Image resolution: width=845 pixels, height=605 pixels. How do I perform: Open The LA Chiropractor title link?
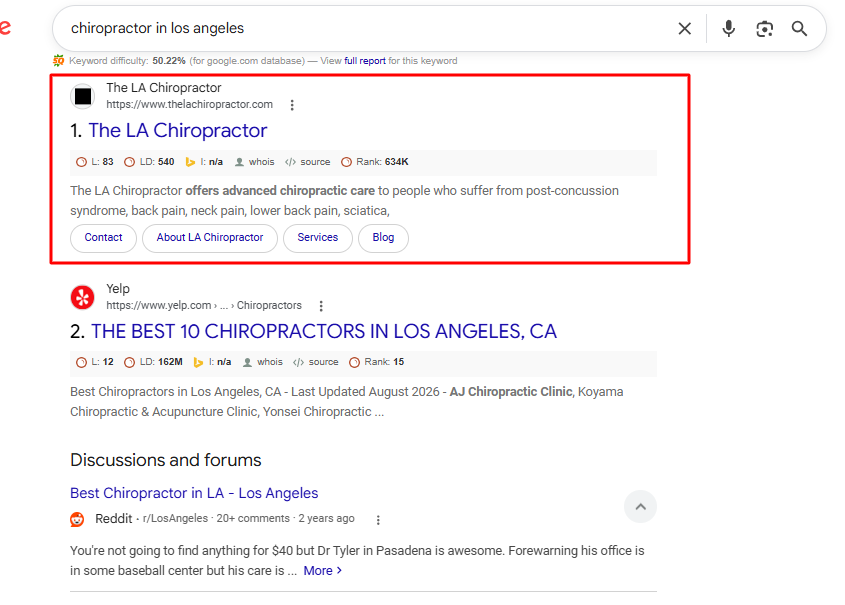(x=178, y=130)
